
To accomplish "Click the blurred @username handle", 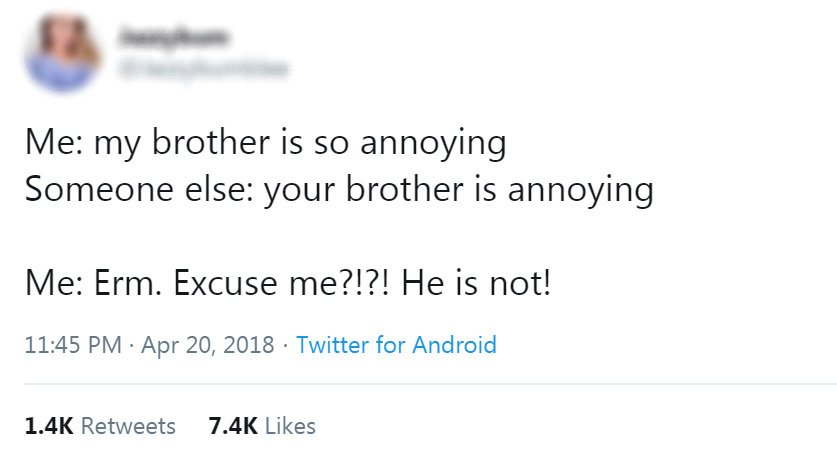I will tap(203, 68).
